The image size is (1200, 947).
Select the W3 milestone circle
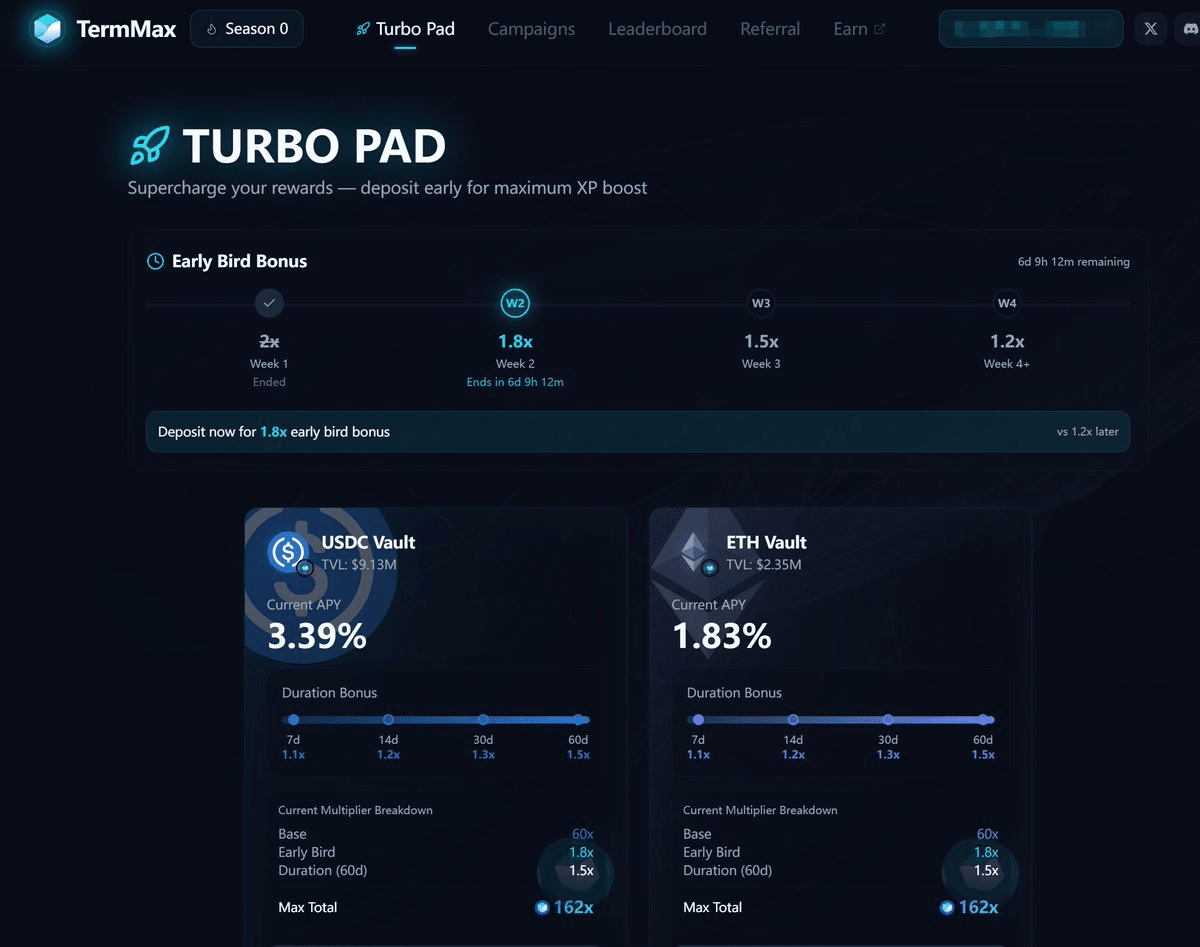coord(761,303)
